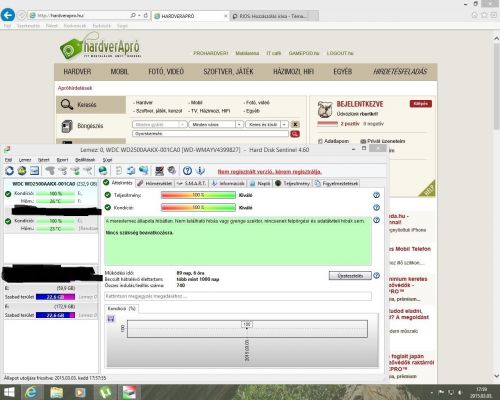Switch to the second browser tab
Screen dimensions: 500x400
[x=274, y=16]
